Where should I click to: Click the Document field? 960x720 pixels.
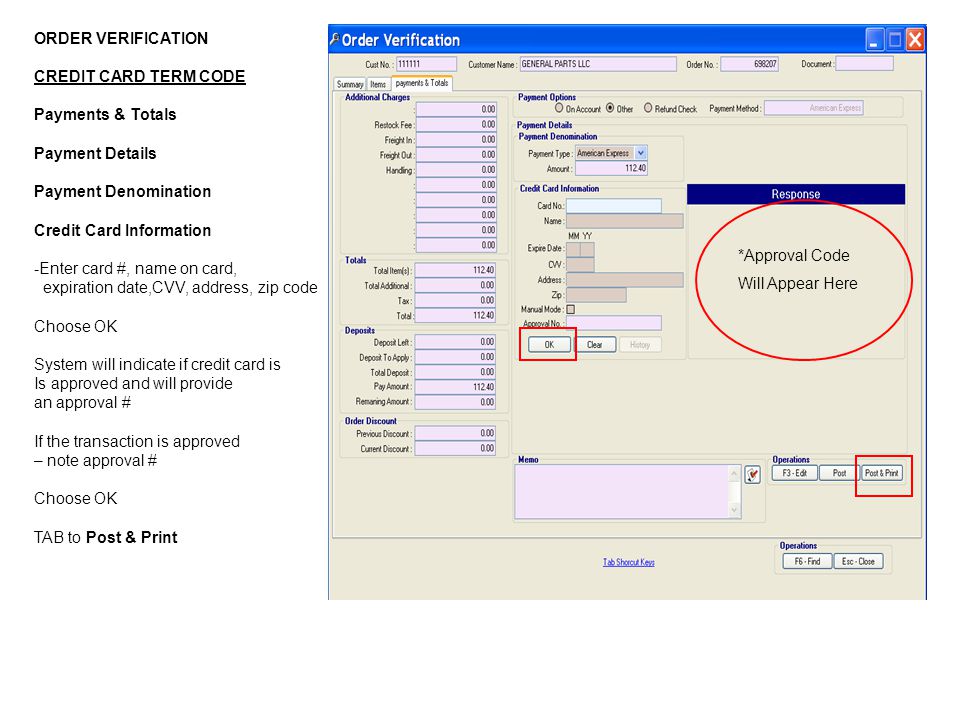(x=864, y=64)
